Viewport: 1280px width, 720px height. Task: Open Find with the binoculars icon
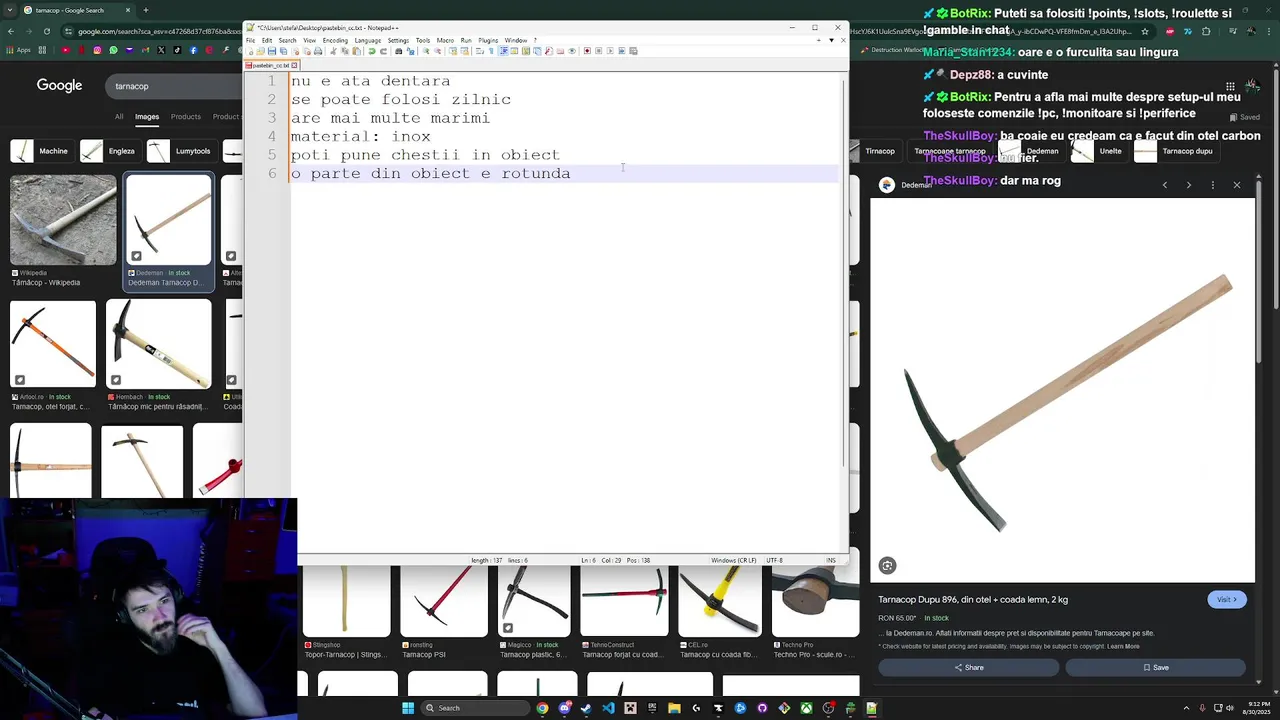point(398,50)
